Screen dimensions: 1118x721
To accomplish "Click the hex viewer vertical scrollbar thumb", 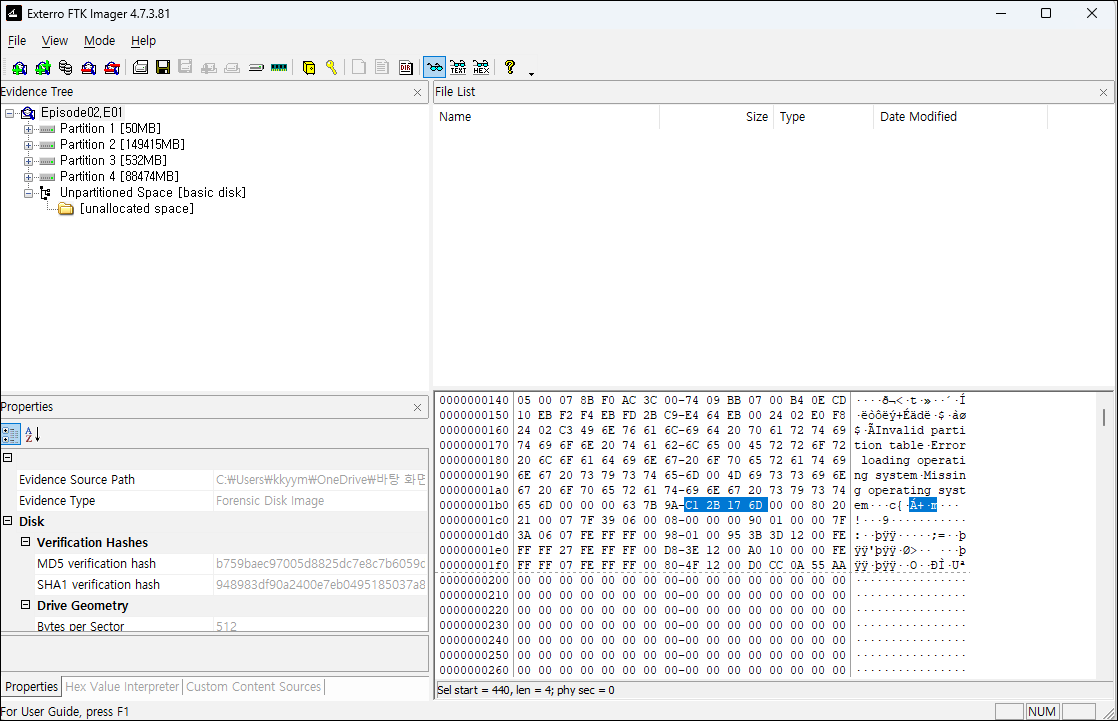I will tap(1104, 417).
